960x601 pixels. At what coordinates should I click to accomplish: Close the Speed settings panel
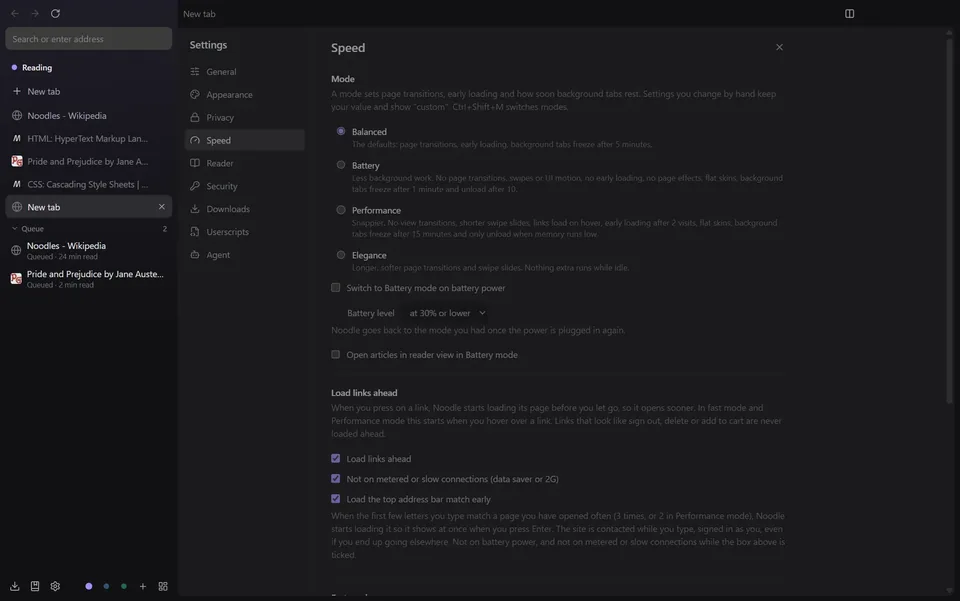[x=779, y=47]
